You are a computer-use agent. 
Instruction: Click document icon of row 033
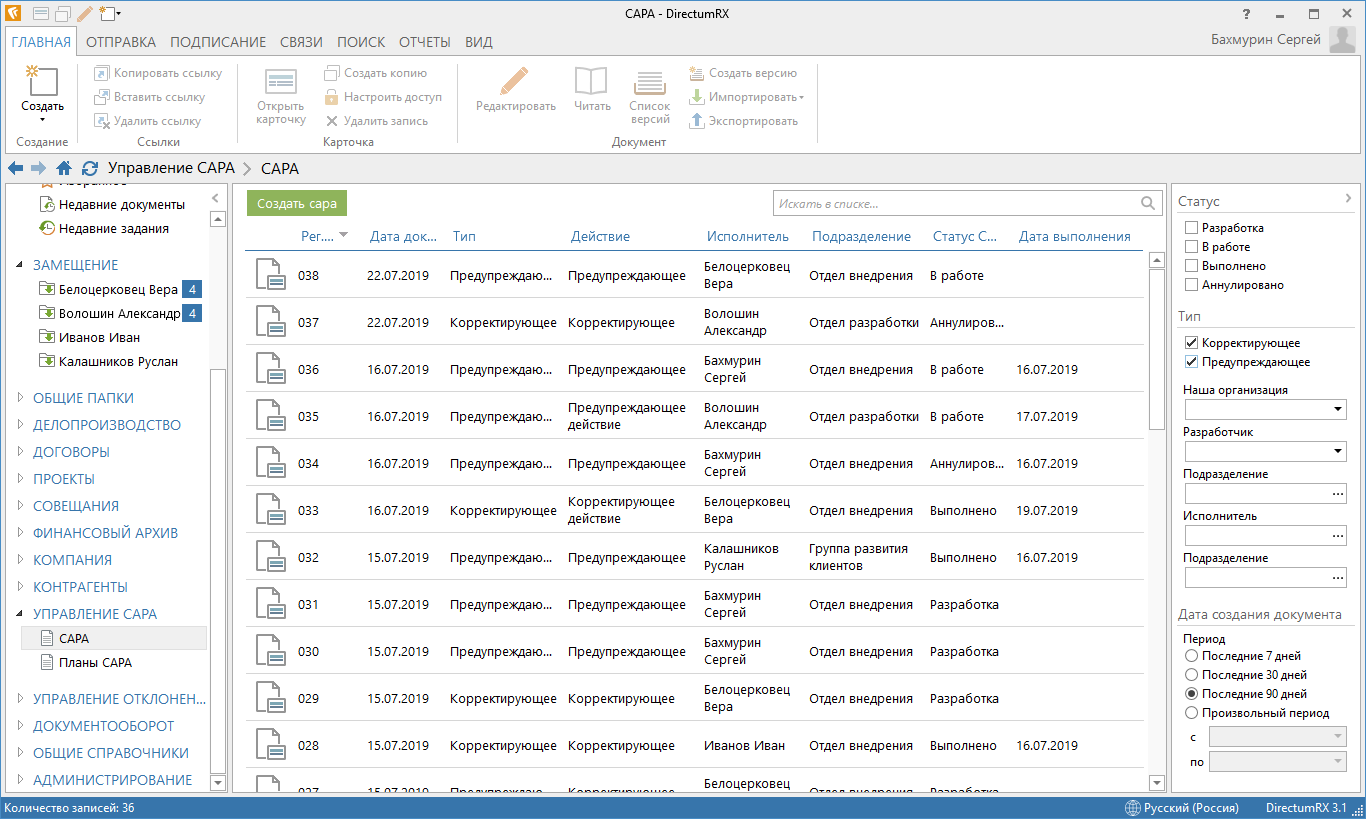point(270,510)
